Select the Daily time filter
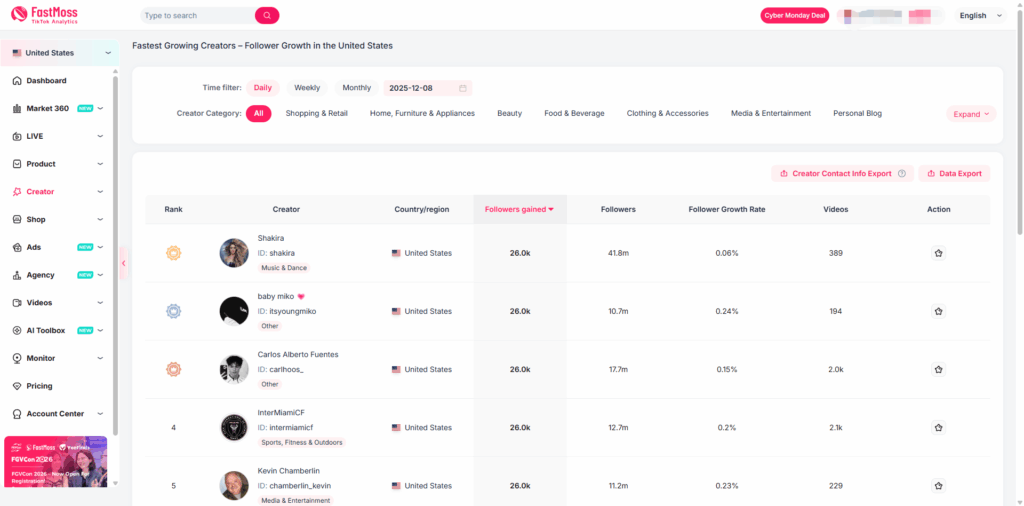1024x506 pixels. [x=262, y=88]
